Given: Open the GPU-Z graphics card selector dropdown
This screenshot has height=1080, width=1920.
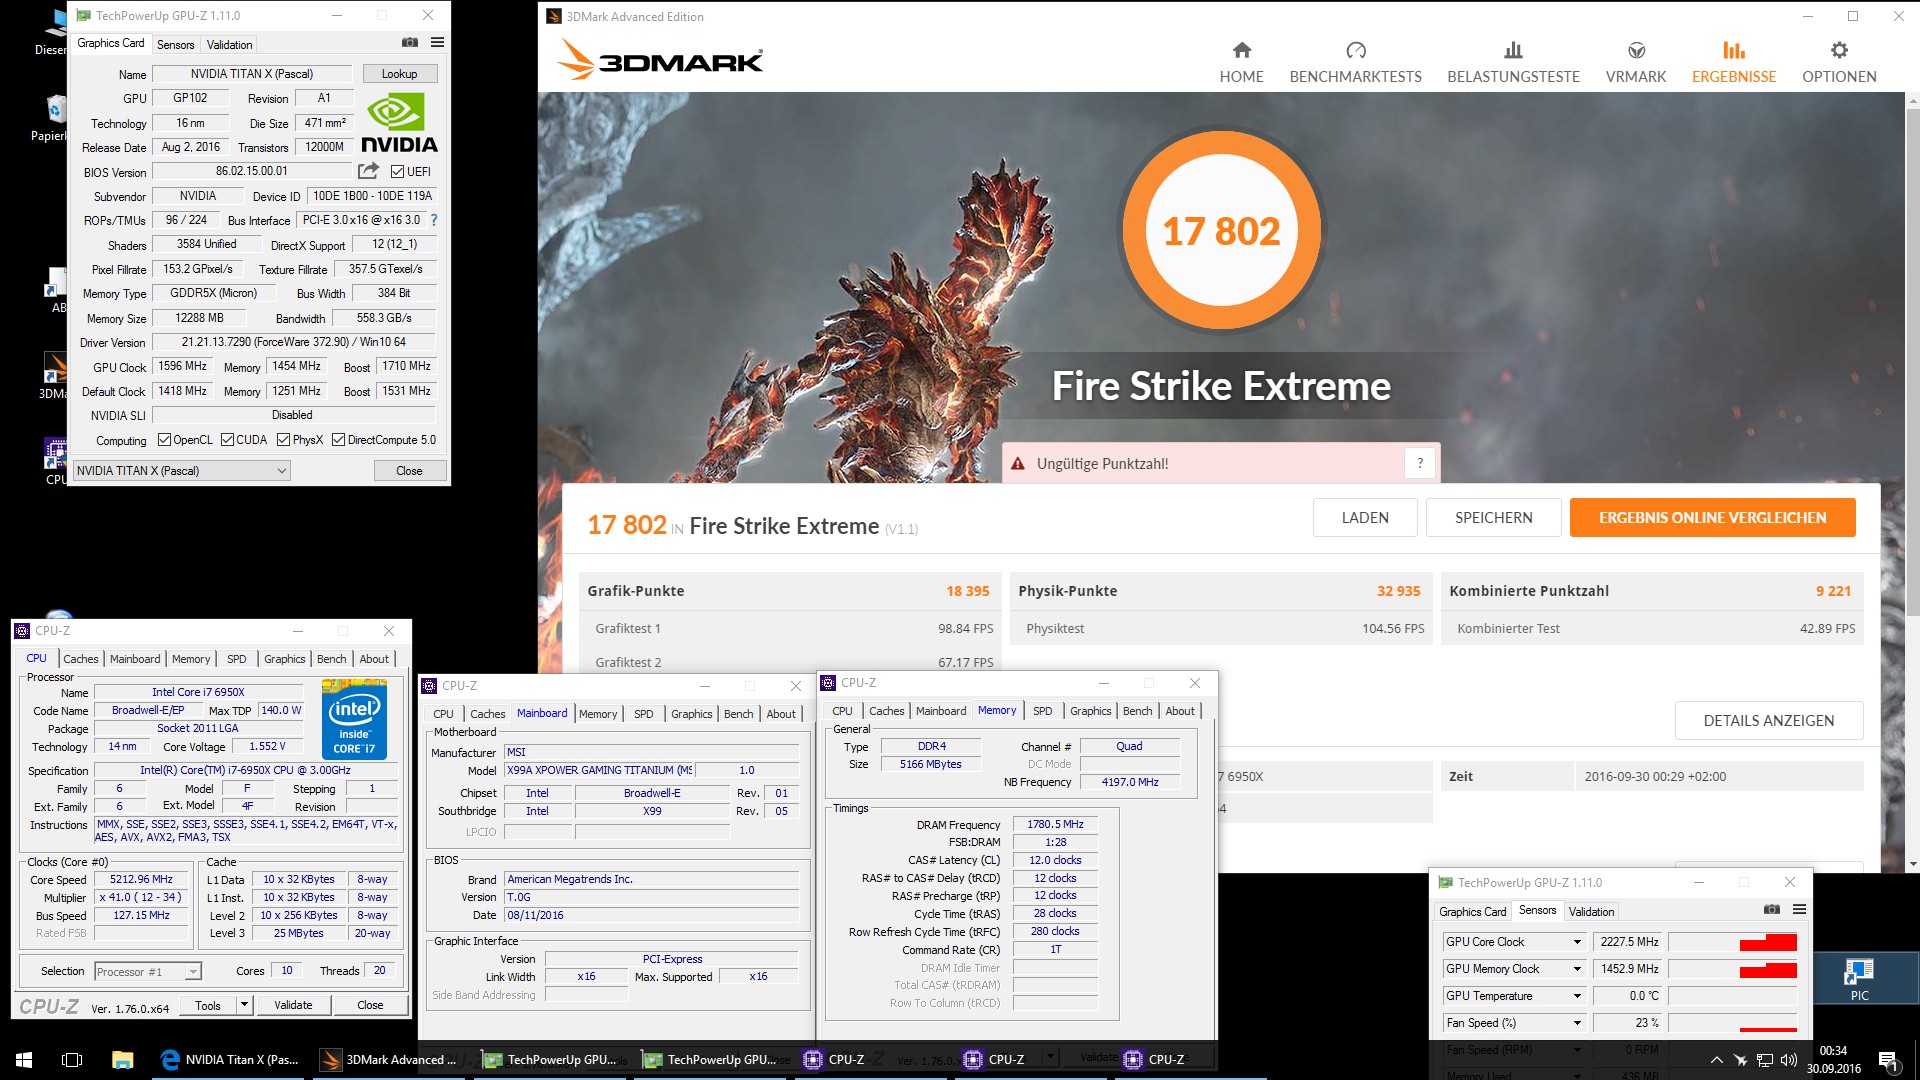Looking at the screenshot, I should pos(182,471).
